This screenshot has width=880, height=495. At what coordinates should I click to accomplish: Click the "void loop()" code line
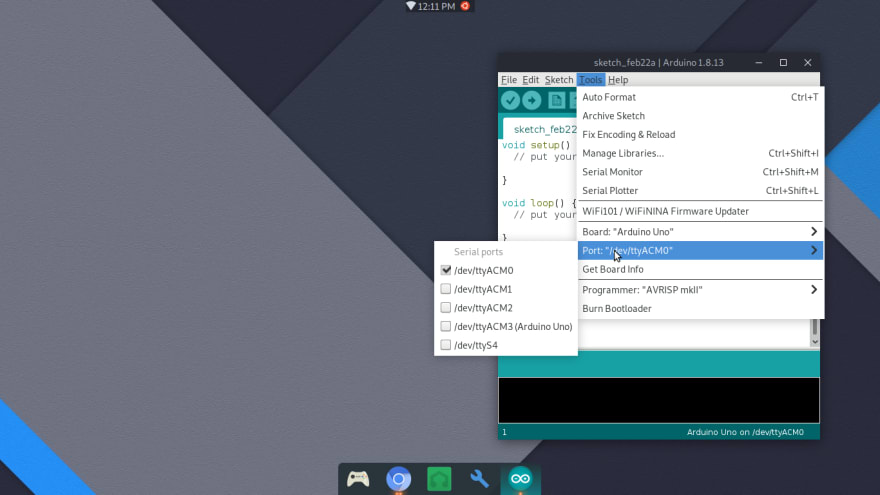click(x=539, y=203)
